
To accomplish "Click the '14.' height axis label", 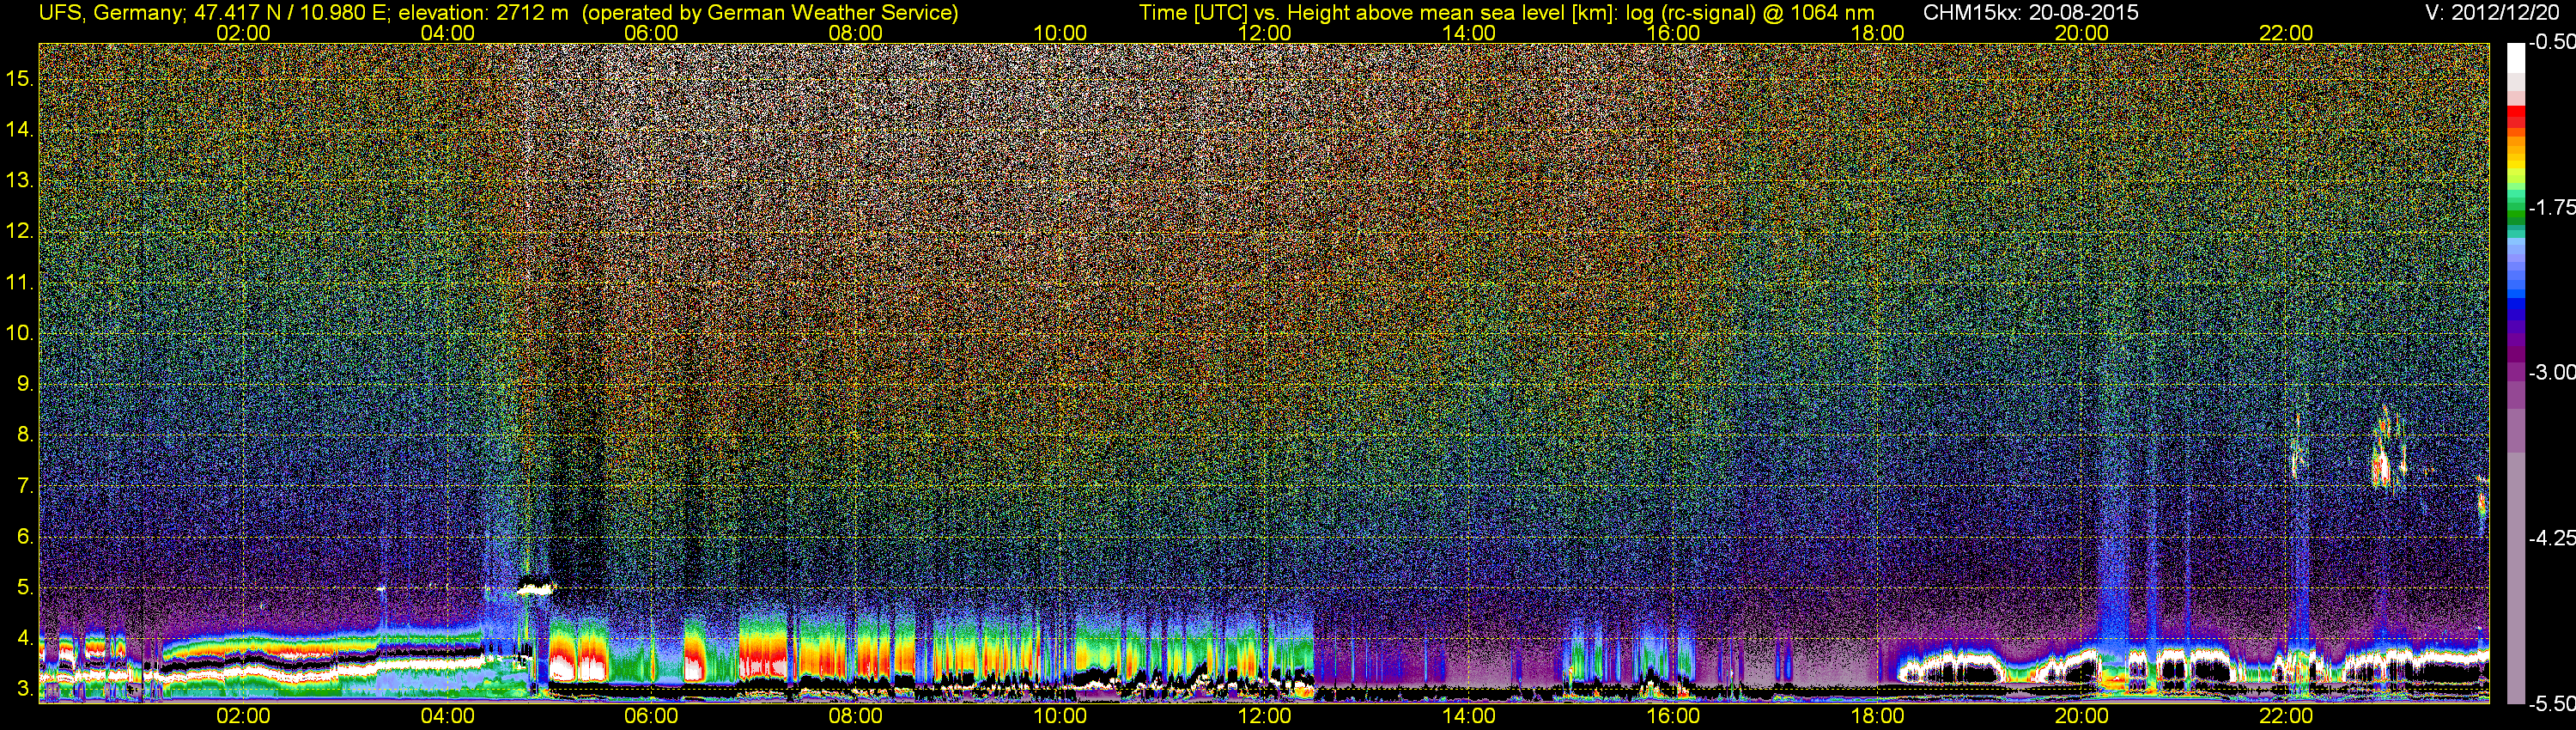I will pyautogui.click(x=20, y=129).
